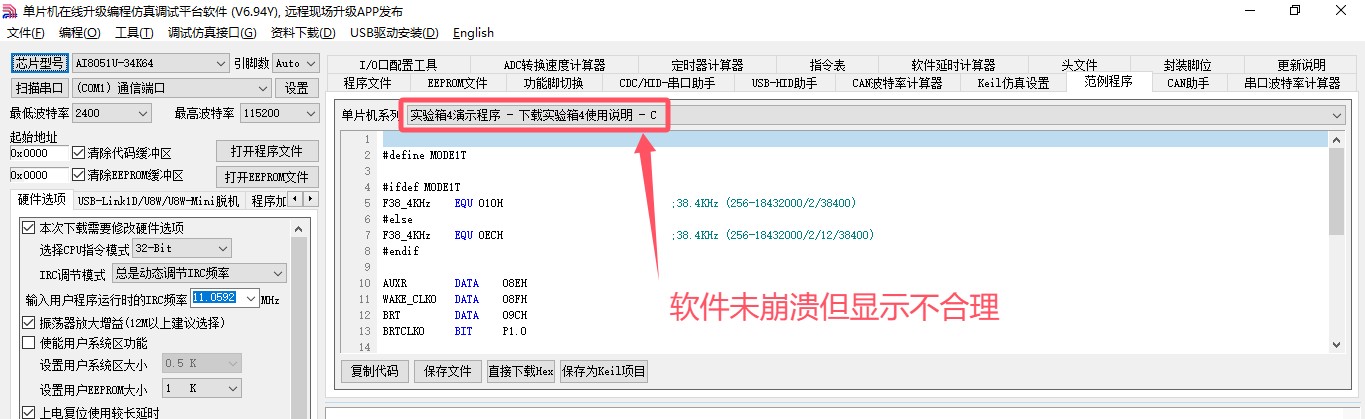The height and width of the screenshot is (419, 1365).
Task: Open the 资料下载(V) menu
Action: pos(304,32)
